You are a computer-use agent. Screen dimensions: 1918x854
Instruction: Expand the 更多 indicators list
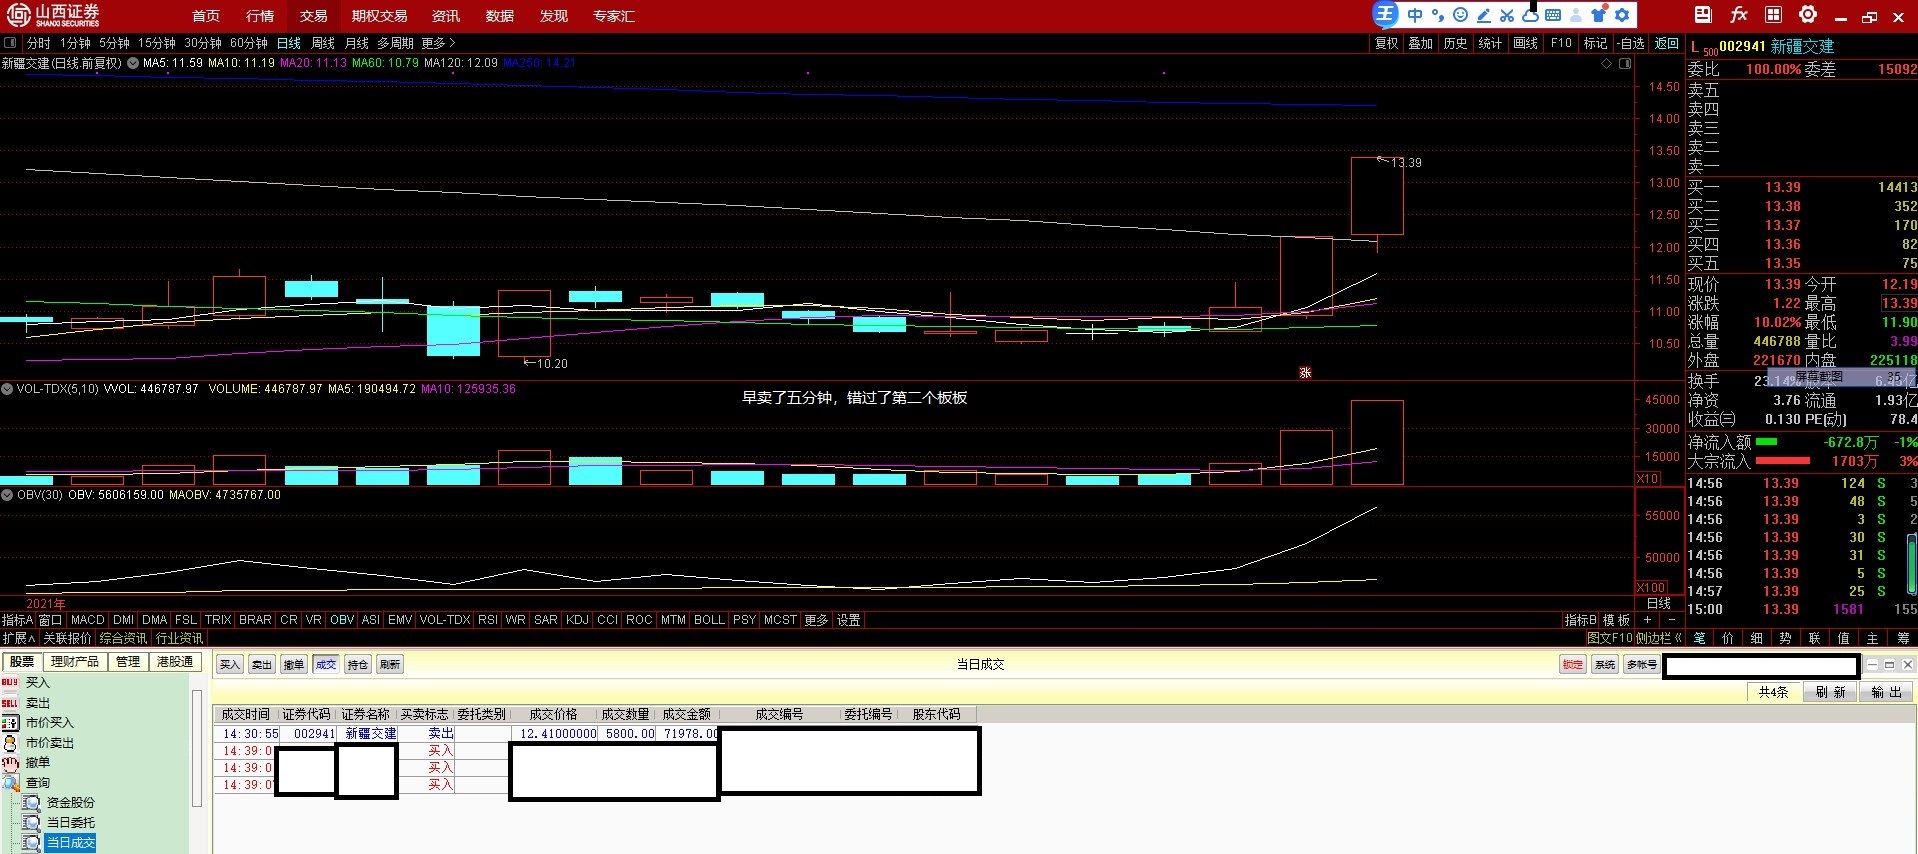click(816, 620)
